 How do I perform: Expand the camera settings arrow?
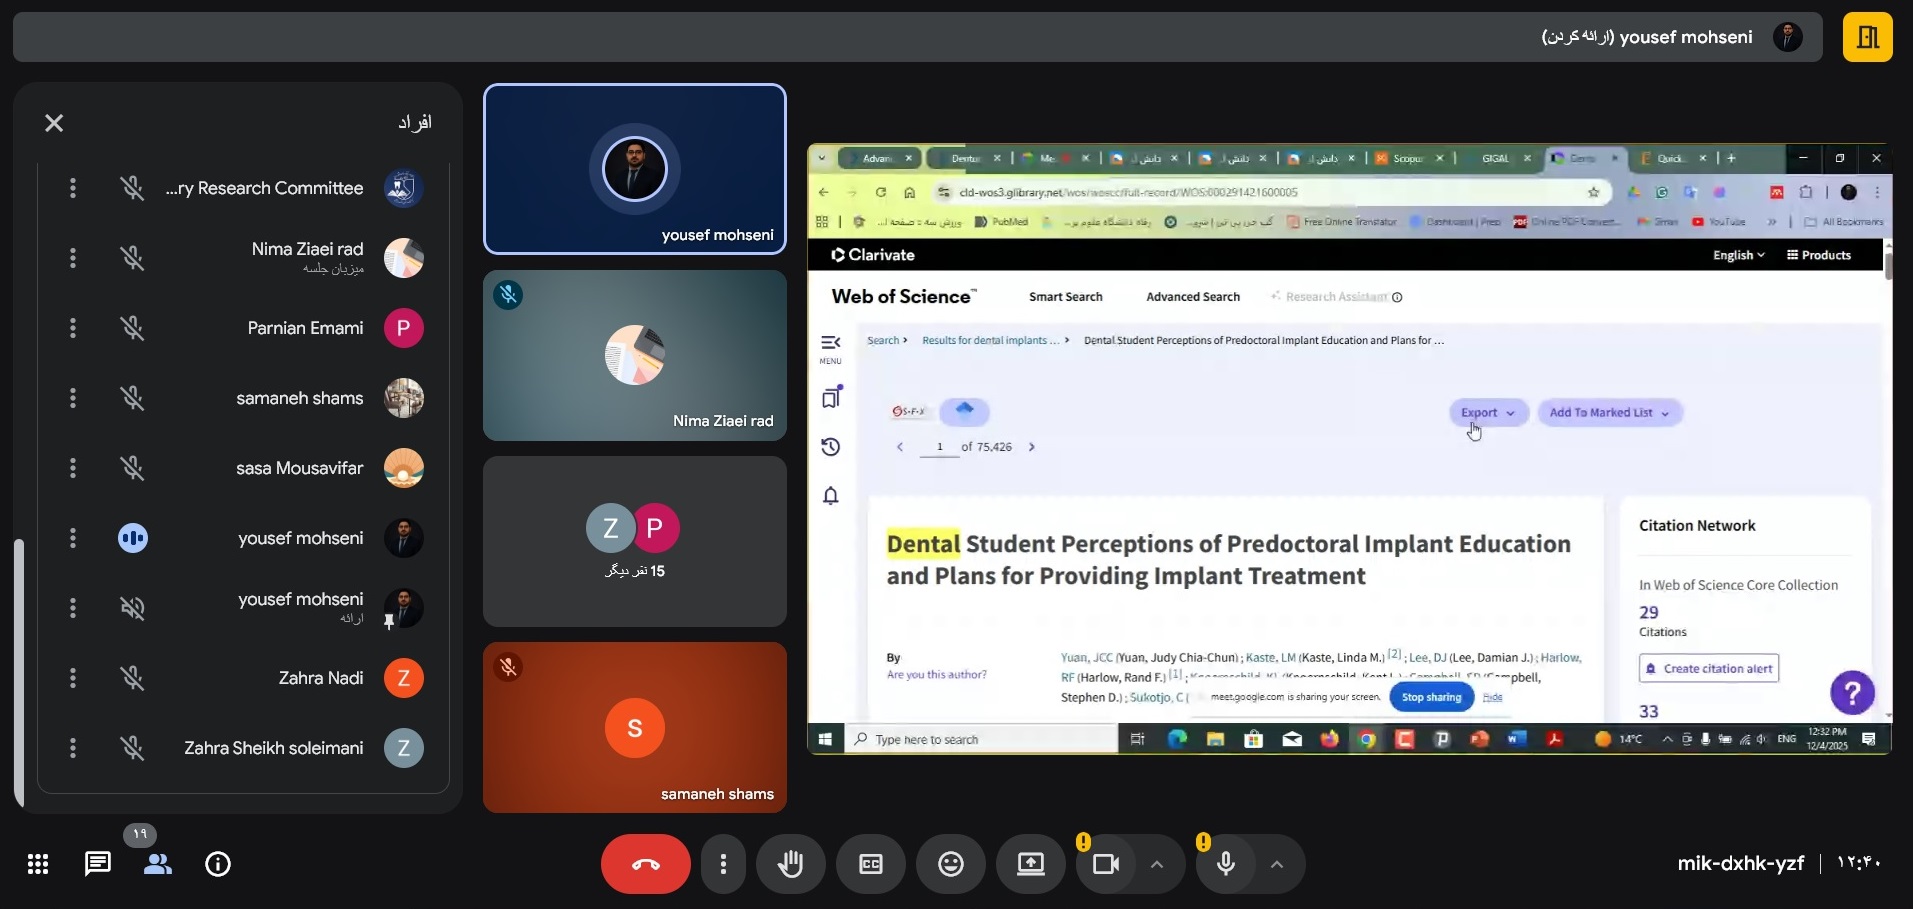(1156, 864)
